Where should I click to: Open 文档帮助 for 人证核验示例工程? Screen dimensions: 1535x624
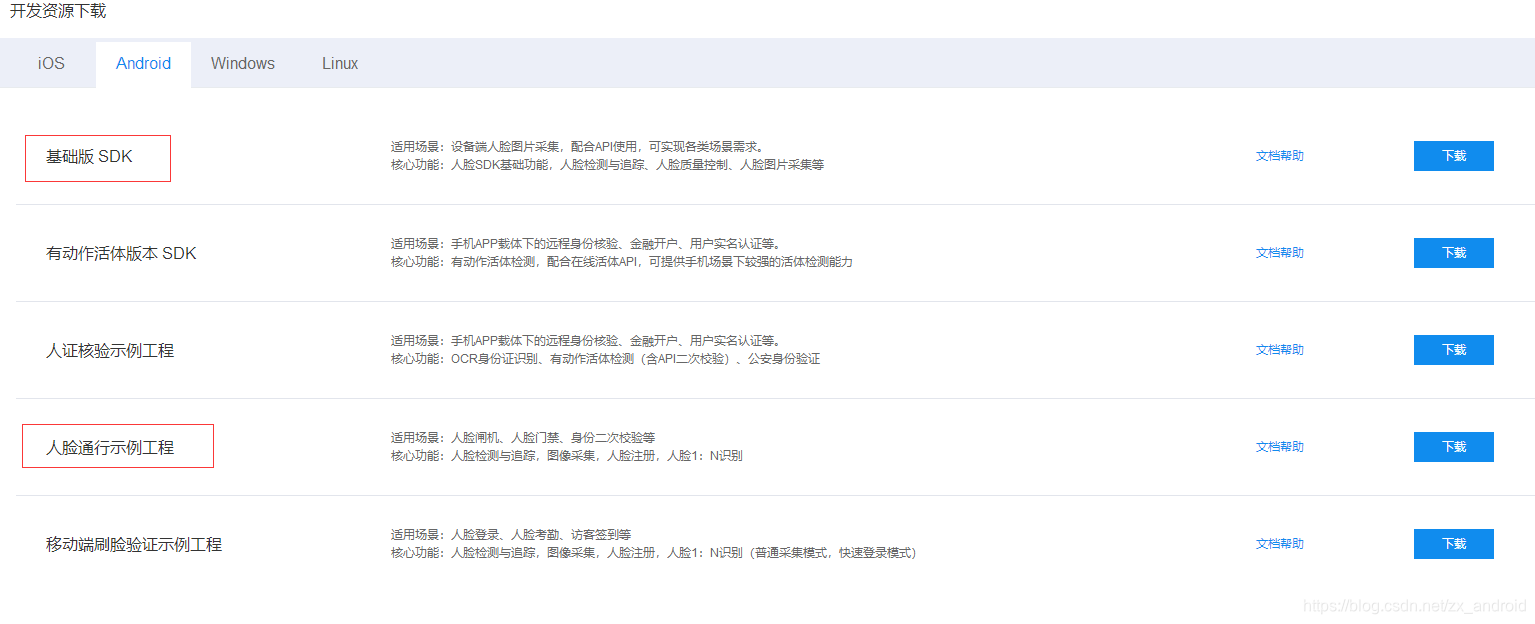pos(1279,350)
